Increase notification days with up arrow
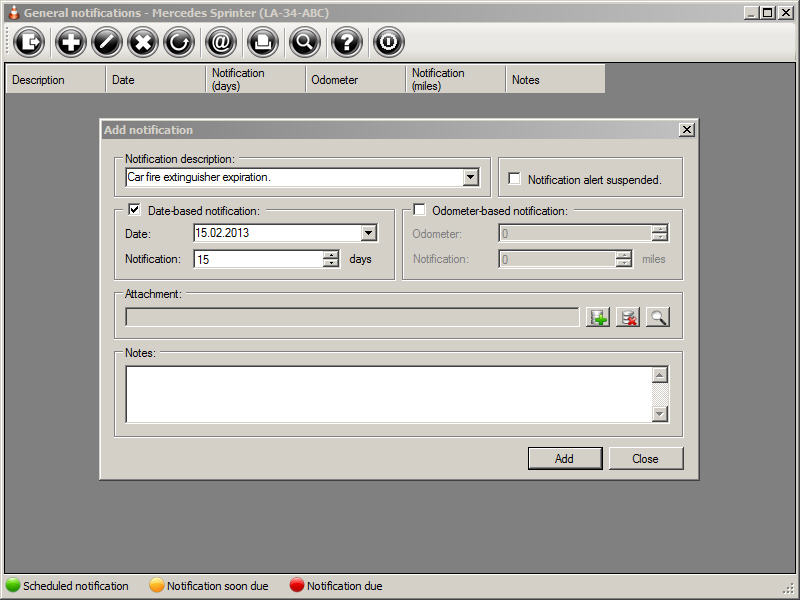Screen dimensions: 800x600 pyautogui.click(x=331, y=255)
